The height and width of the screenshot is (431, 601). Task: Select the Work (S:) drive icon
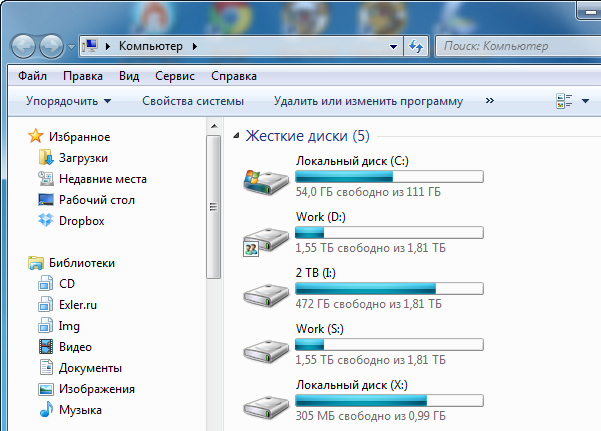click(266, 350)
